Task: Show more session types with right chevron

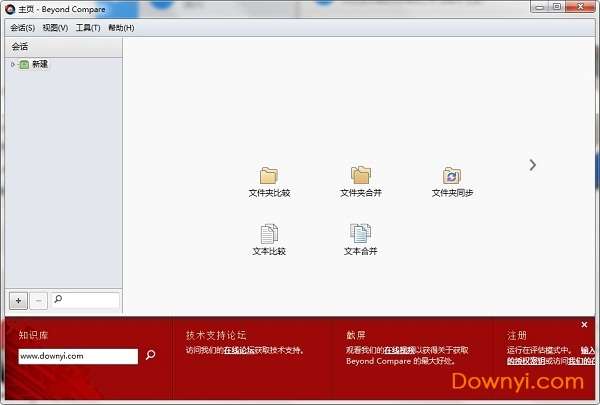Action: (533, 165)
